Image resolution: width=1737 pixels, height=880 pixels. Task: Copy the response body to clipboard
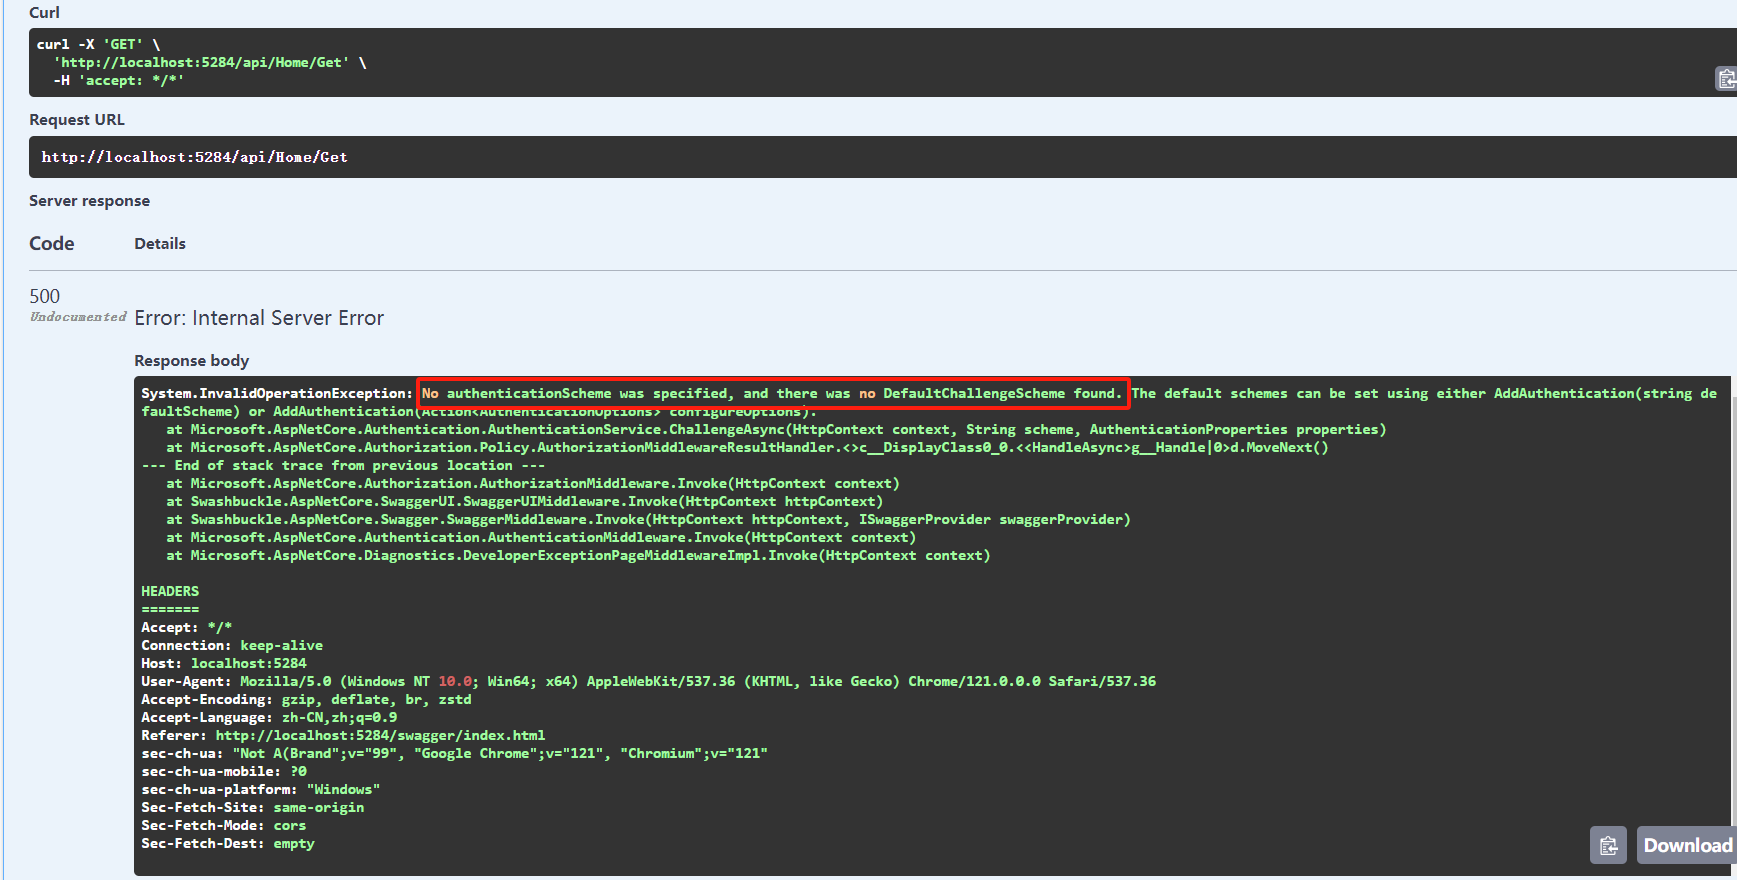point(1608,845)
